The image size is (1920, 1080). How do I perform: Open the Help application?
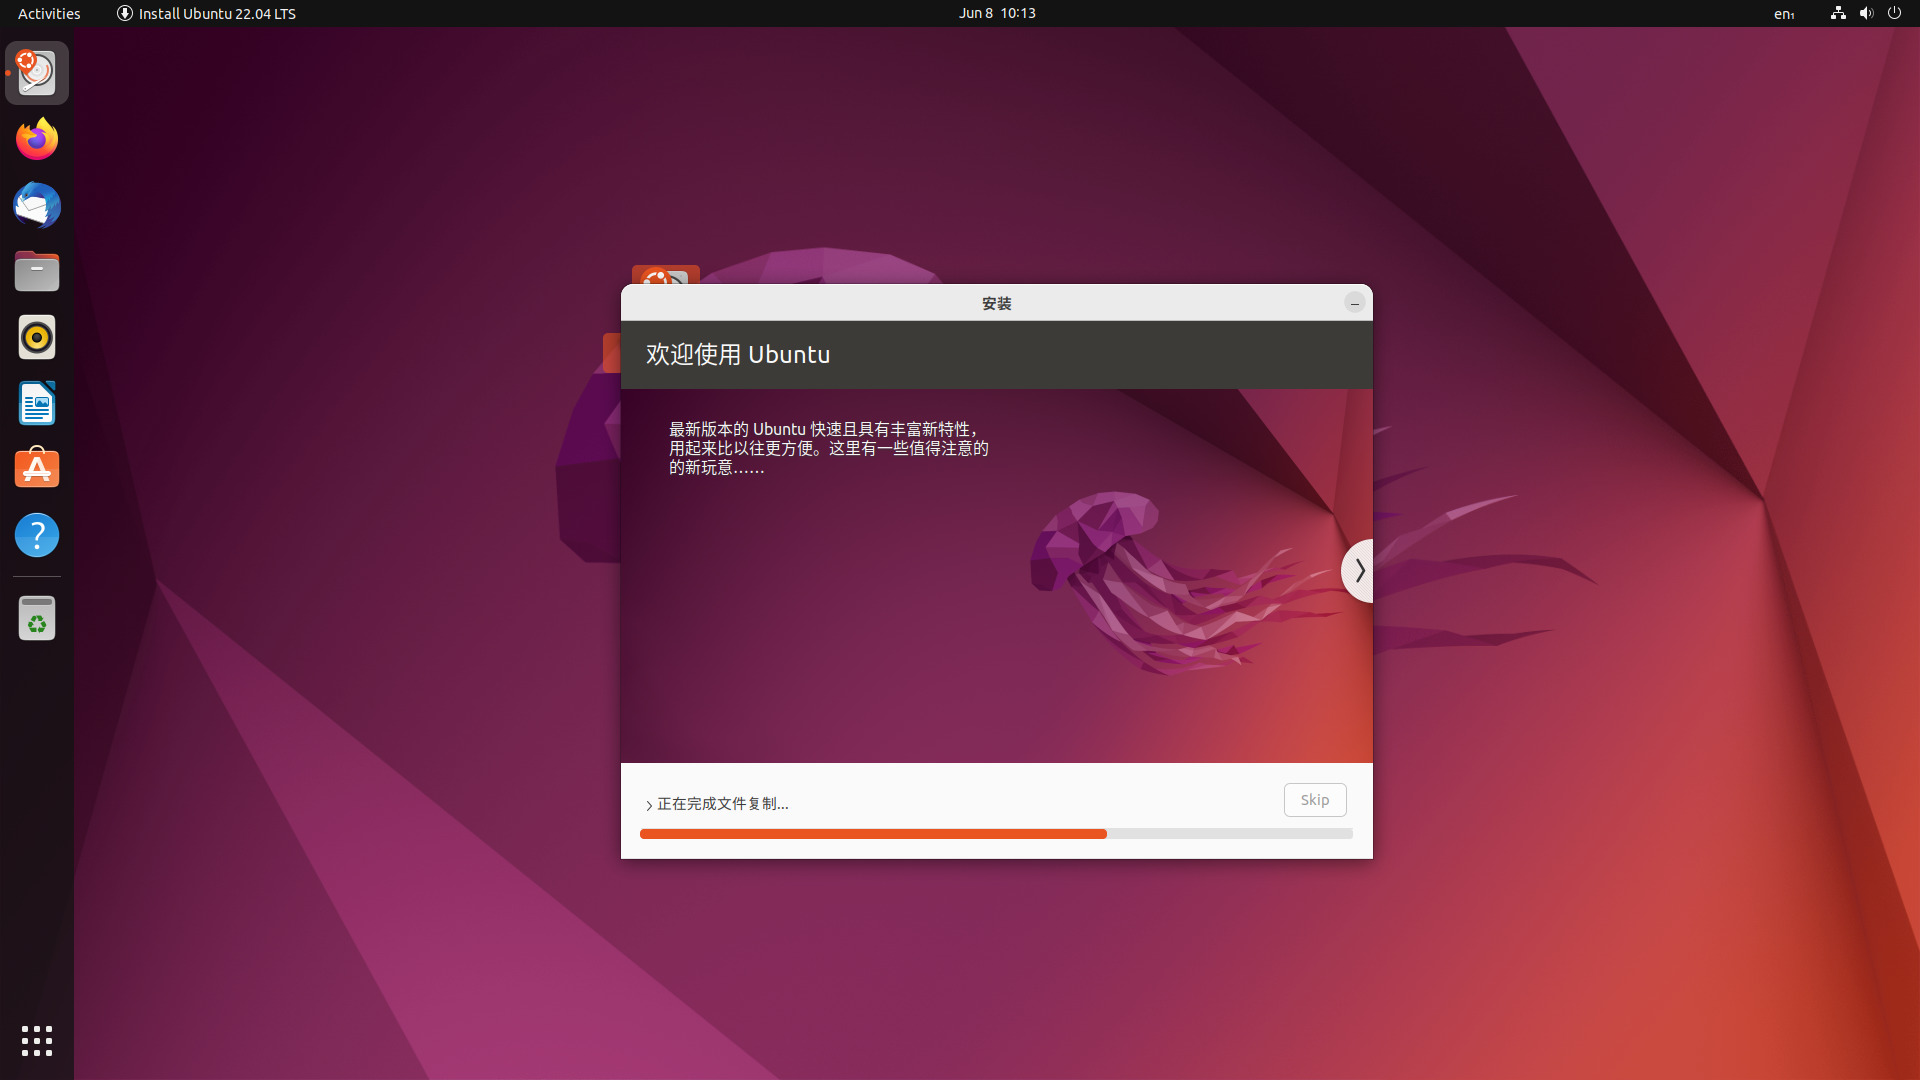[37, 535]
